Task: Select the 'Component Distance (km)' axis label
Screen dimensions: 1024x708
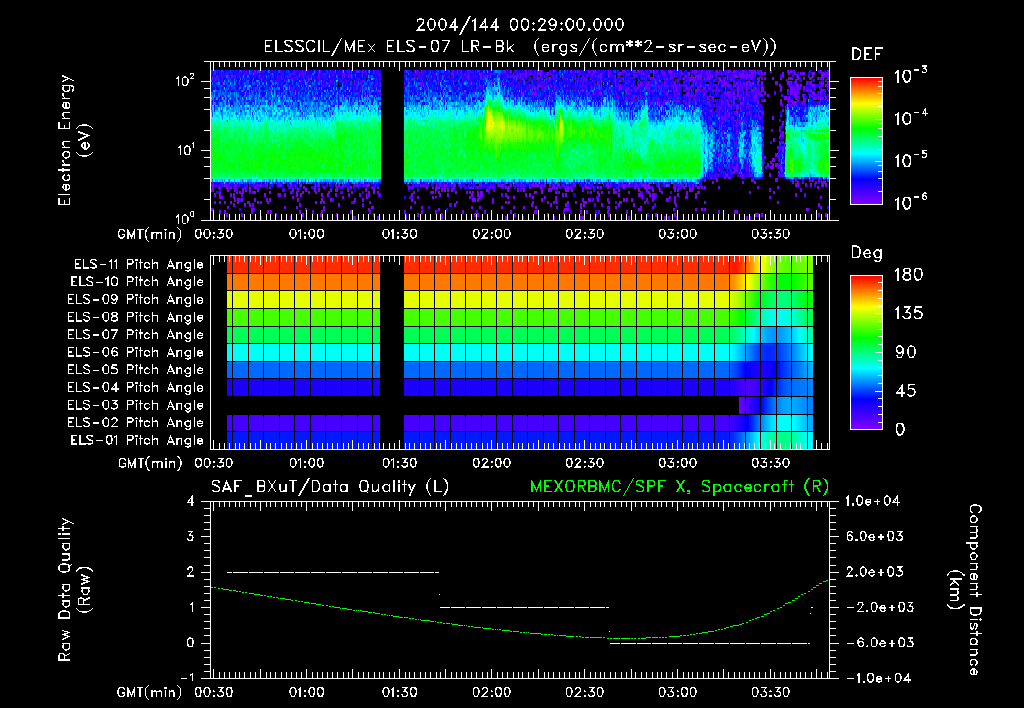Action: pyautogui.click(x=965, y=590)
